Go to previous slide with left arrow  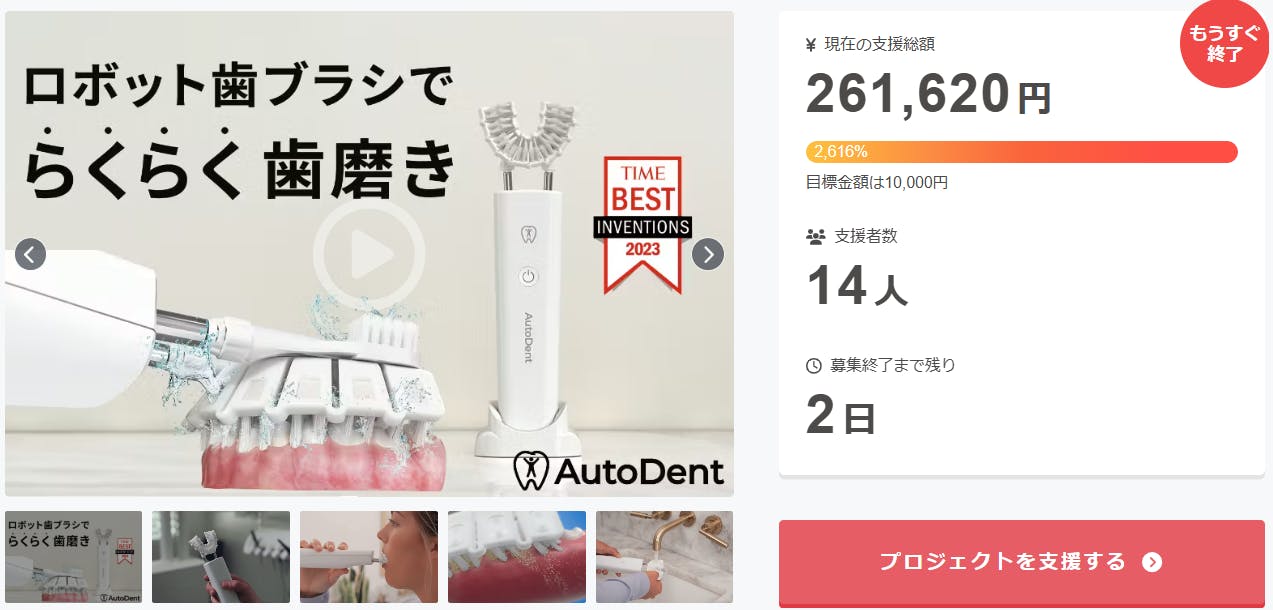click(30, 254)
